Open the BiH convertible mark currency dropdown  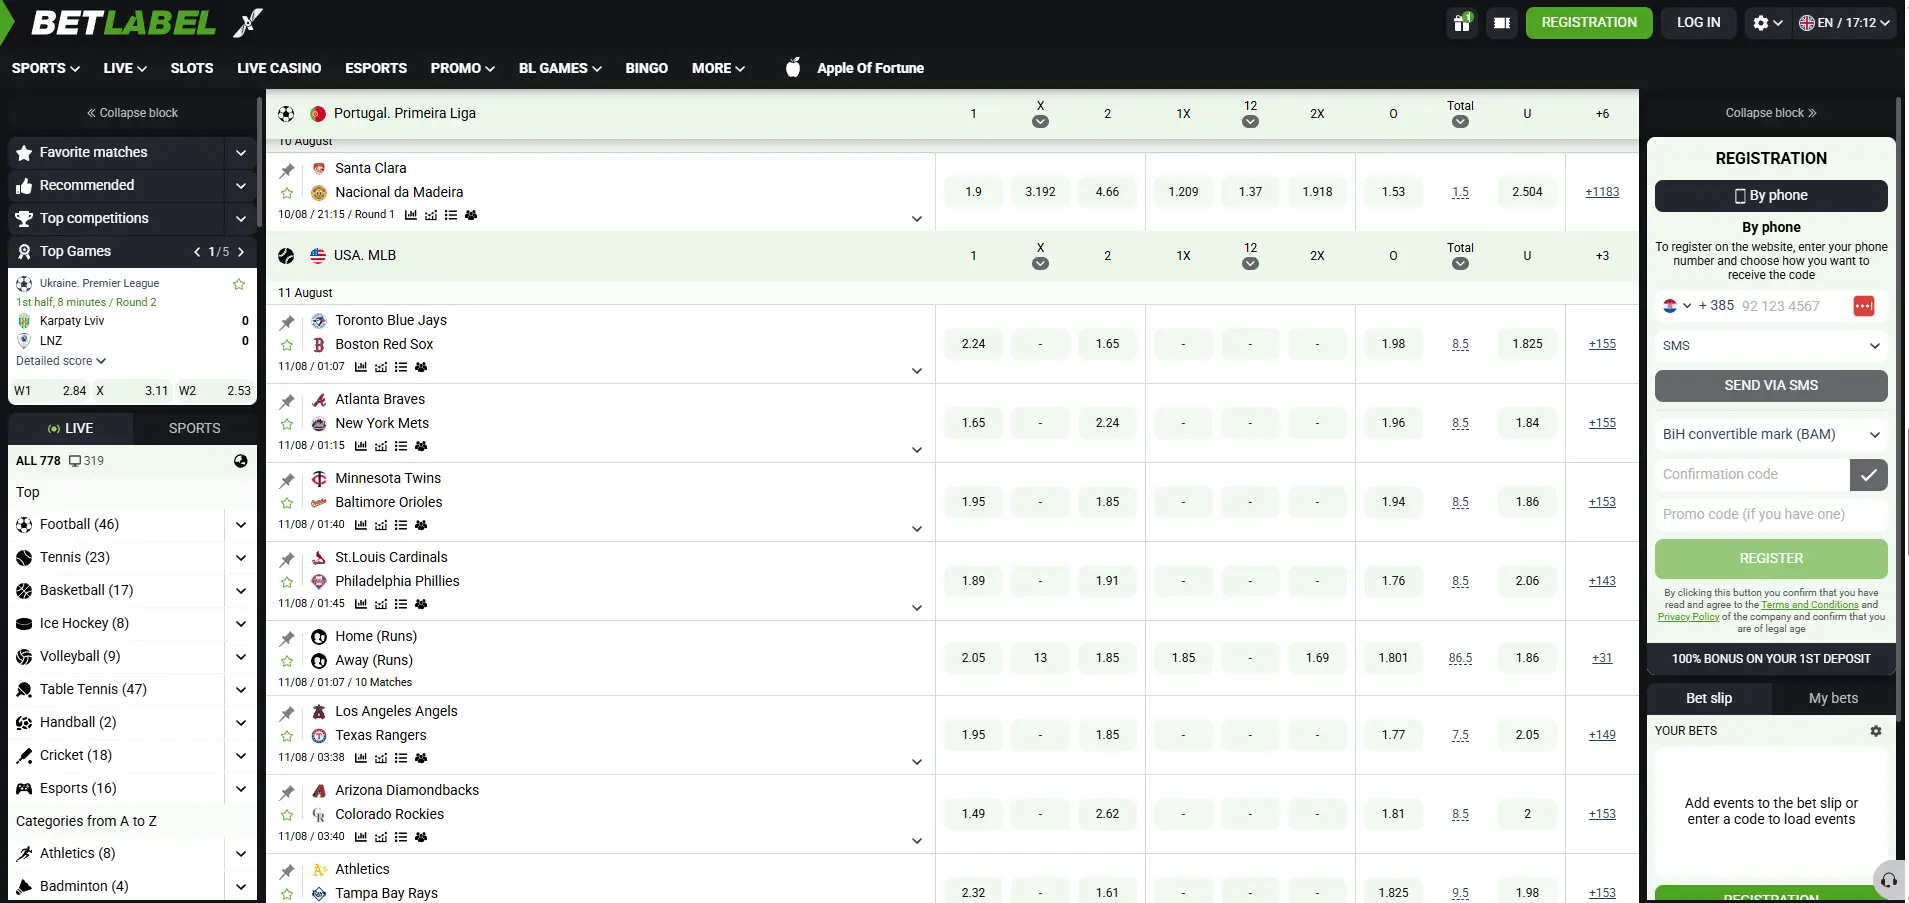coord(1771,434)
